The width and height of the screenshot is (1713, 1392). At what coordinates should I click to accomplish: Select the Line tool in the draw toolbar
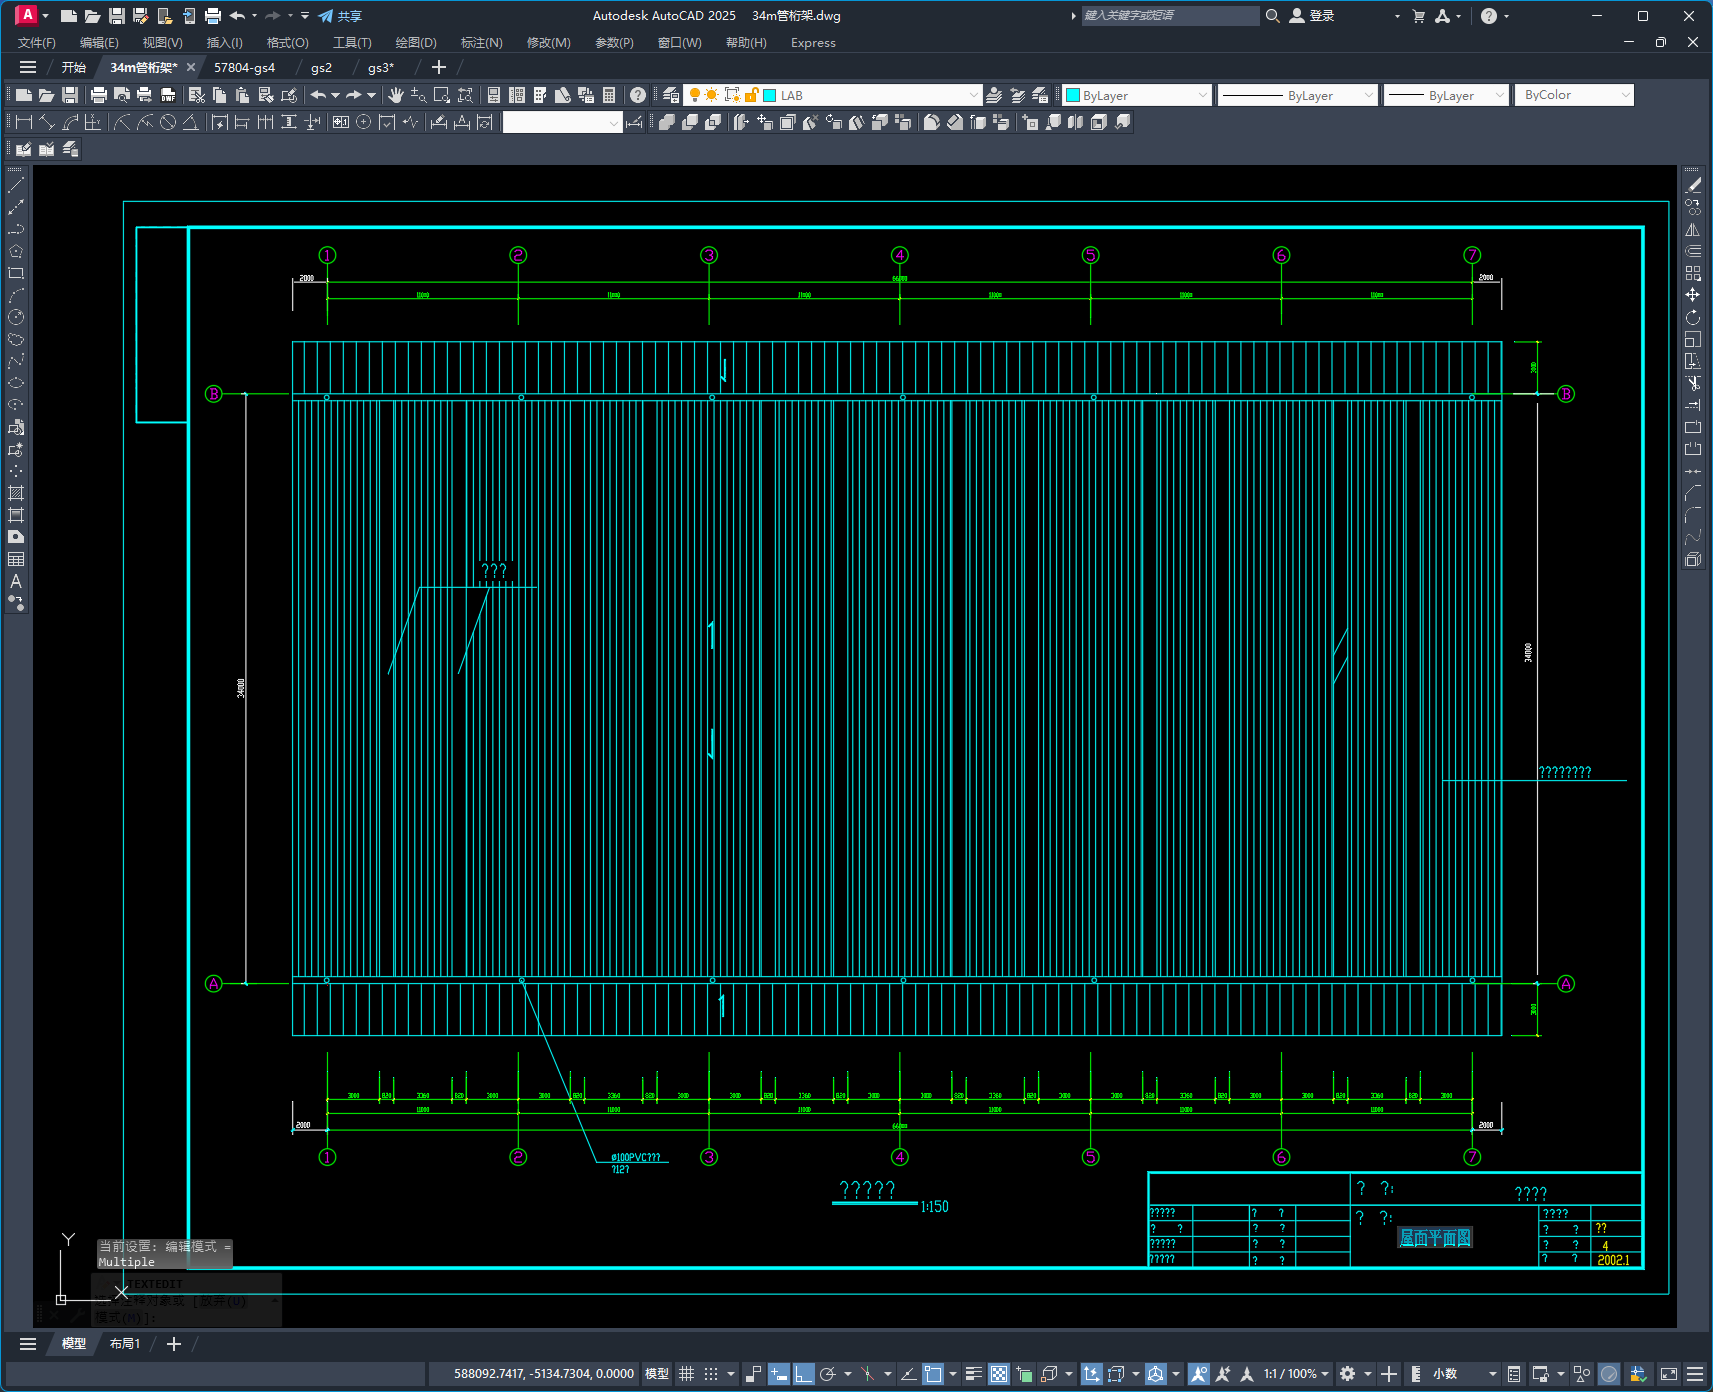[x=16, y=186]
